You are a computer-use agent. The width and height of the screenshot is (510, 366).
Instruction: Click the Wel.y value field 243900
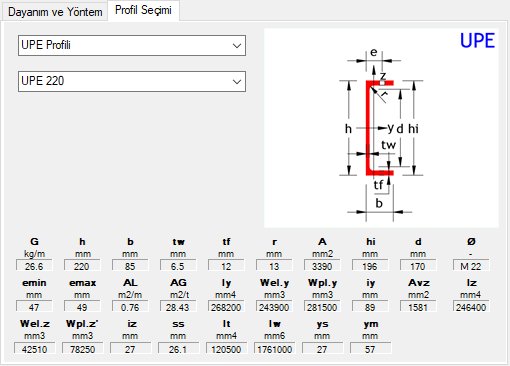[x=274, y=307]
